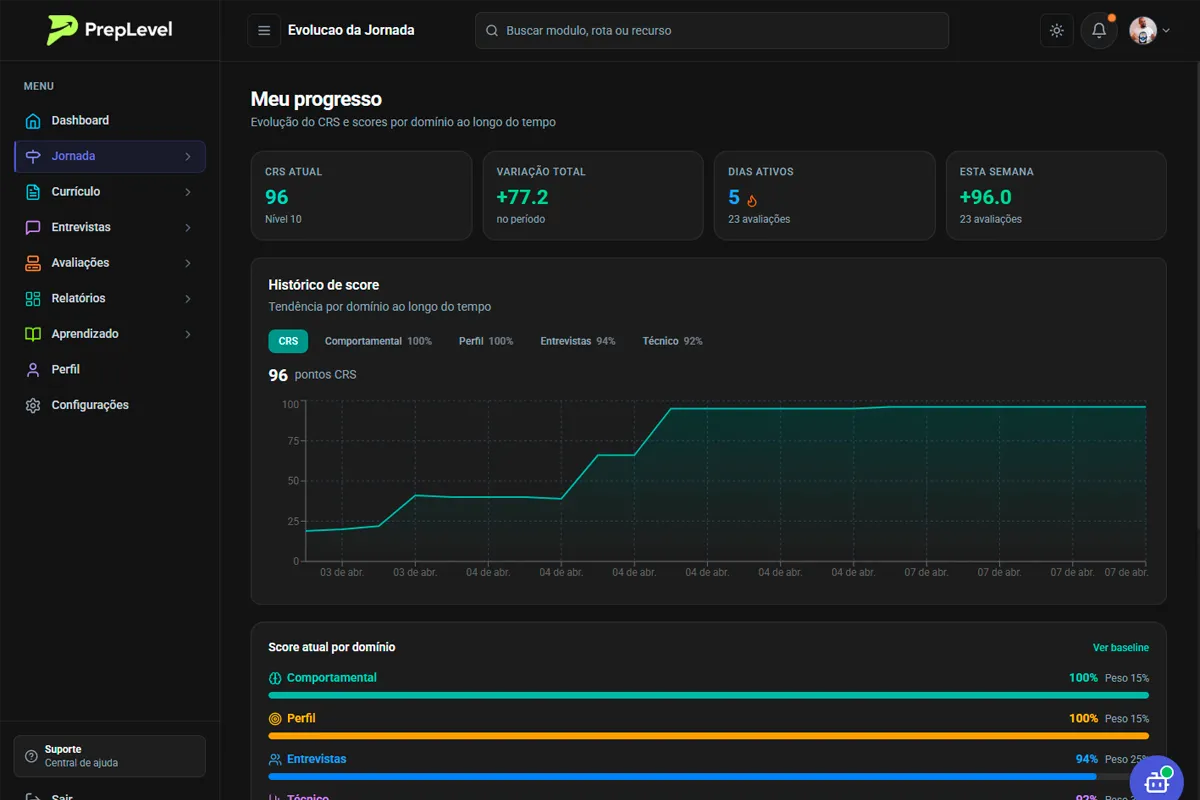1200x800 pixels.
Task: Click the Entrevistas chat bubble icon
Action: pyautogui.click(x=33, y=228)
